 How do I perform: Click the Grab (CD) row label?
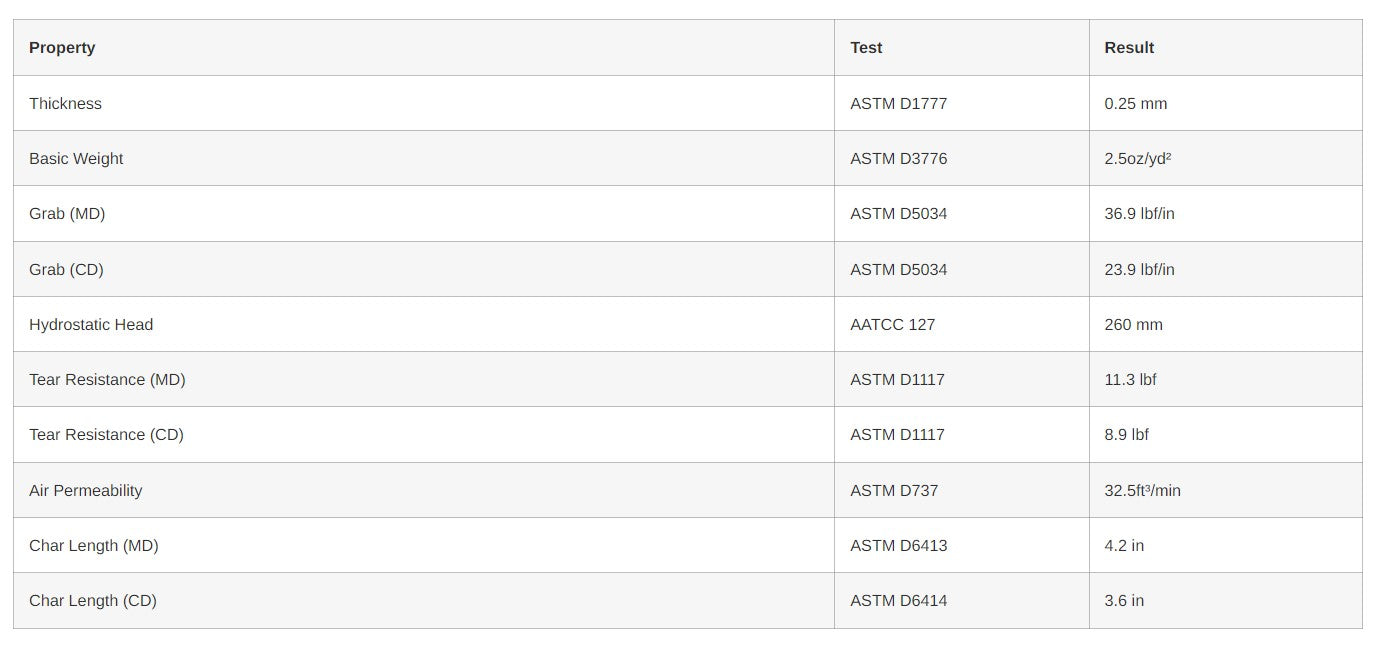pyautogui.click(x=66, y=270)
